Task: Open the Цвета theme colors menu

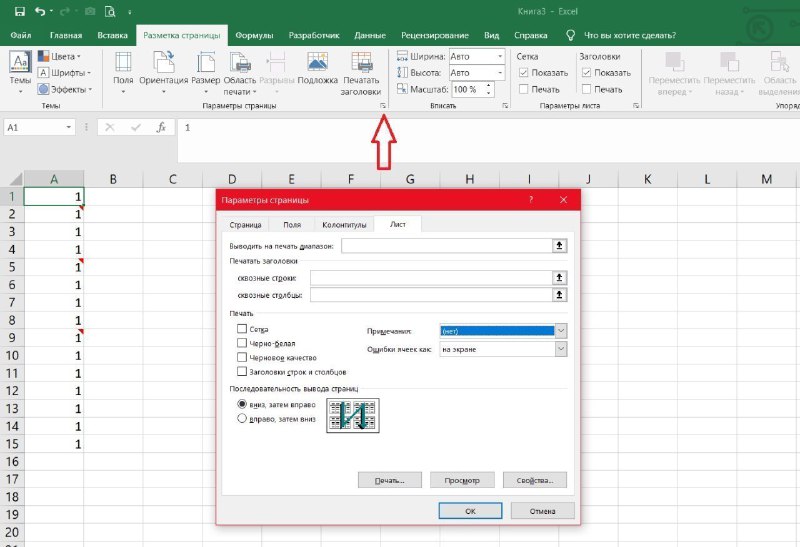Action: click(59, 56)
